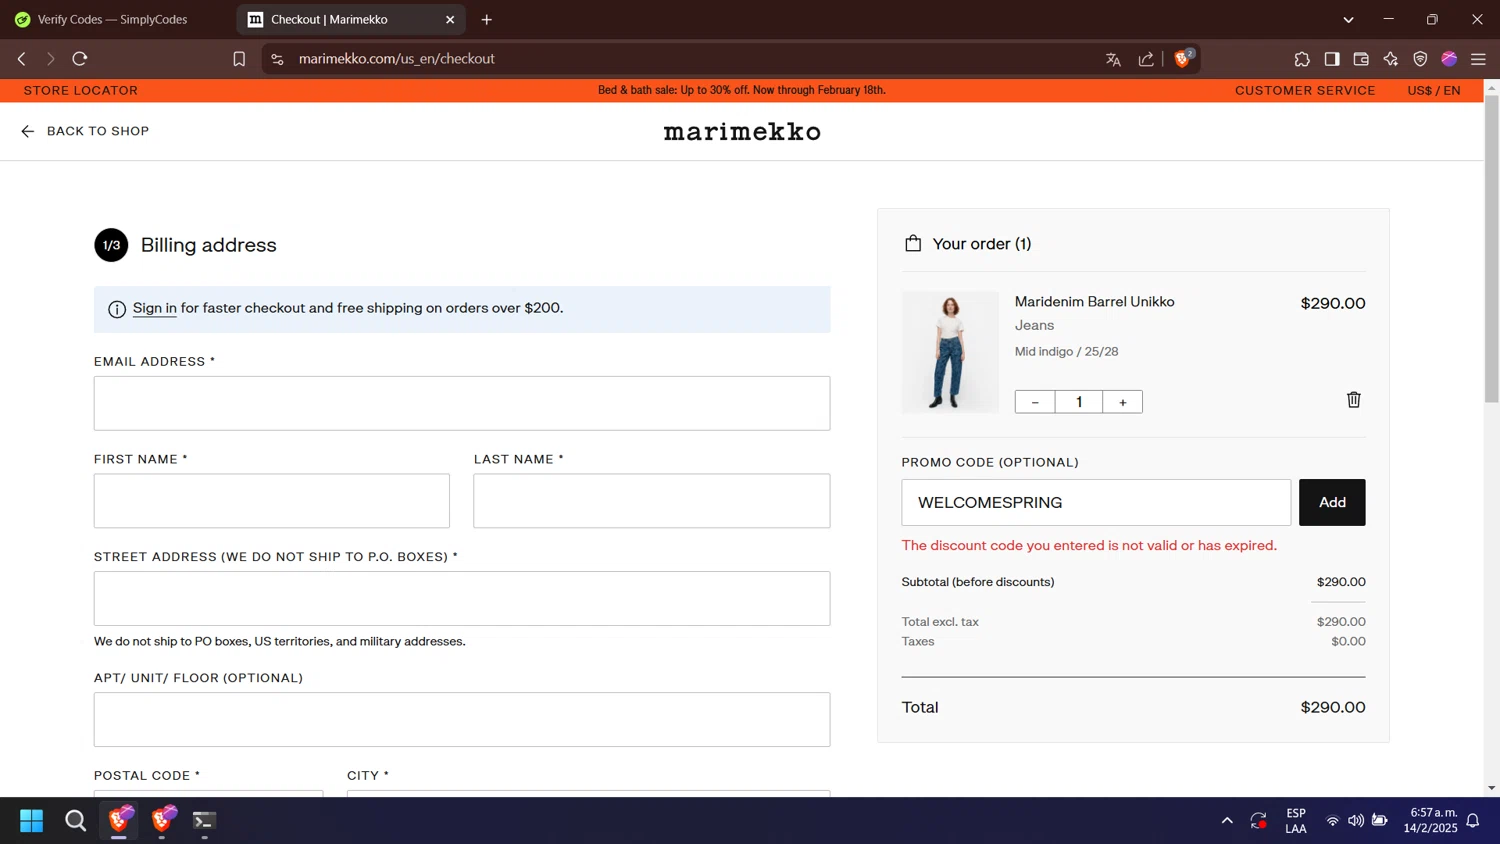Open the network Wi-Fi tray icon
The width and height of the screenshot is (1500, 844).
click(1332, 821)
